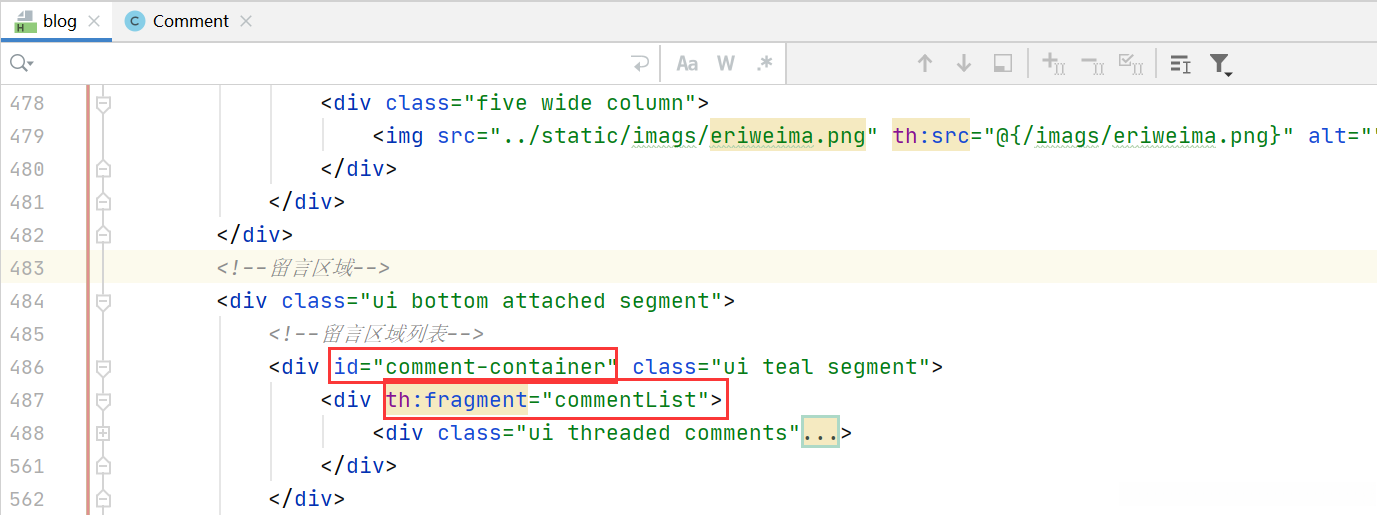
Task: Close the Comment tab
Action: coord(246,21)
